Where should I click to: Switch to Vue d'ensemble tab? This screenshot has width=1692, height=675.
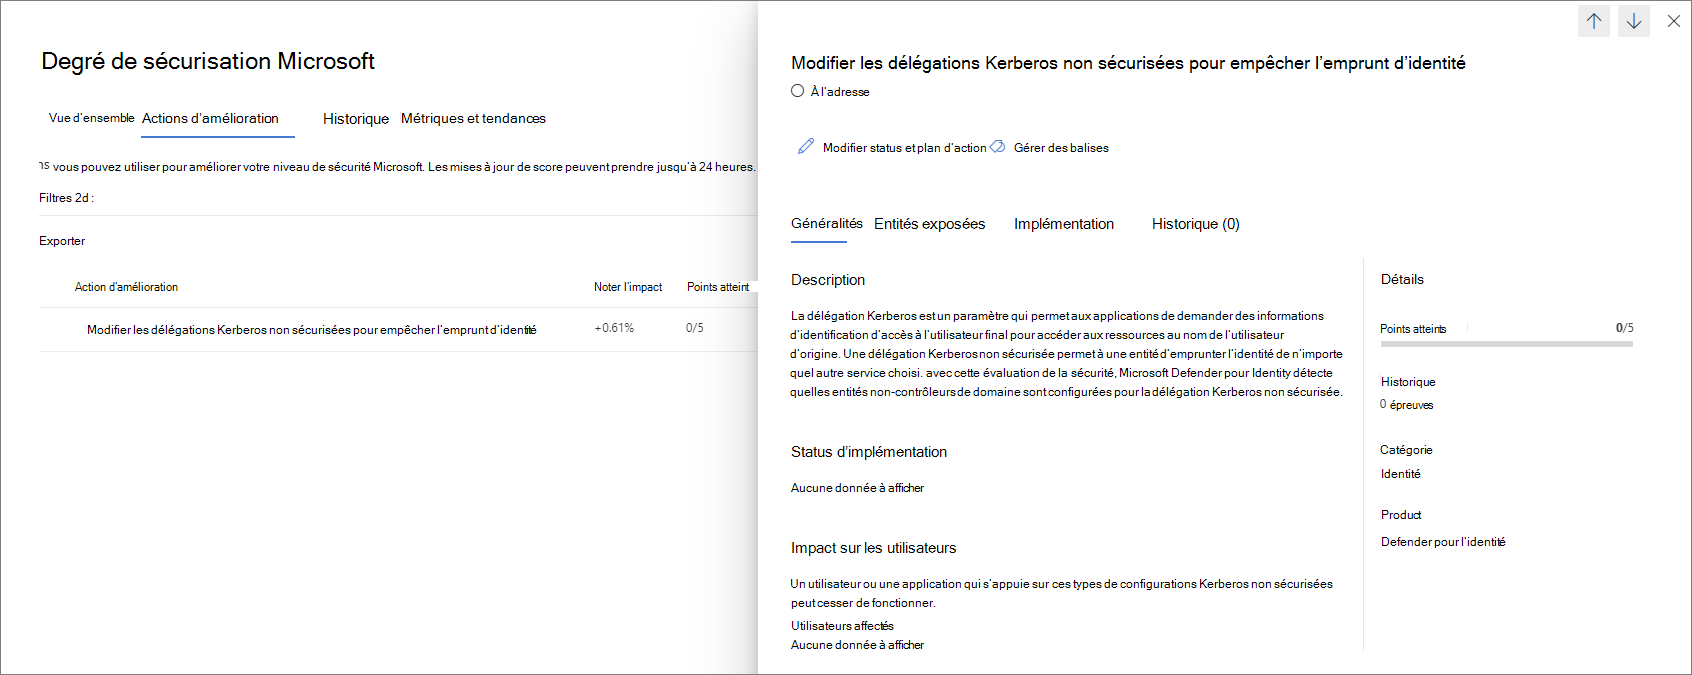(91, 118)
